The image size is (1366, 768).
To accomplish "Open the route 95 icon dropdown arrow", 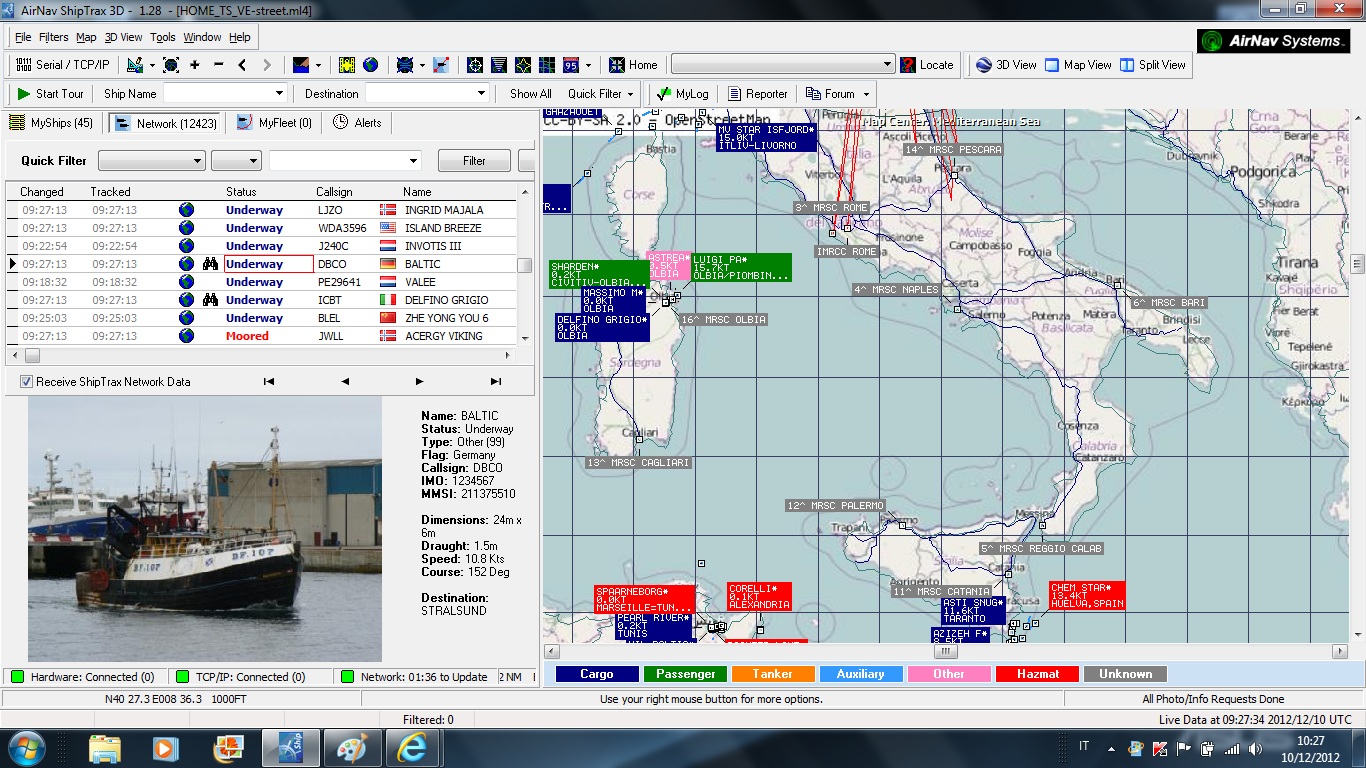I will click(588, 65).
